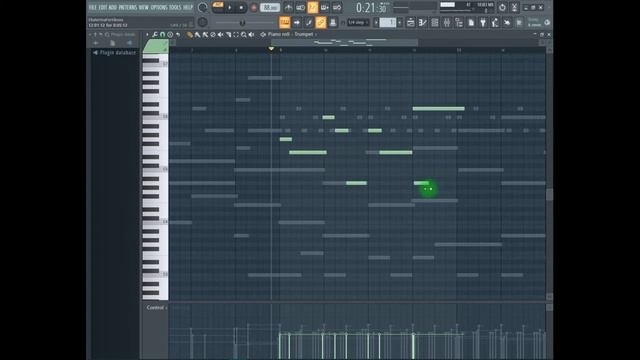Viewport: 640px width, 360px height.
Task: Click the tempo display field
Action: [x=270, y=7]
